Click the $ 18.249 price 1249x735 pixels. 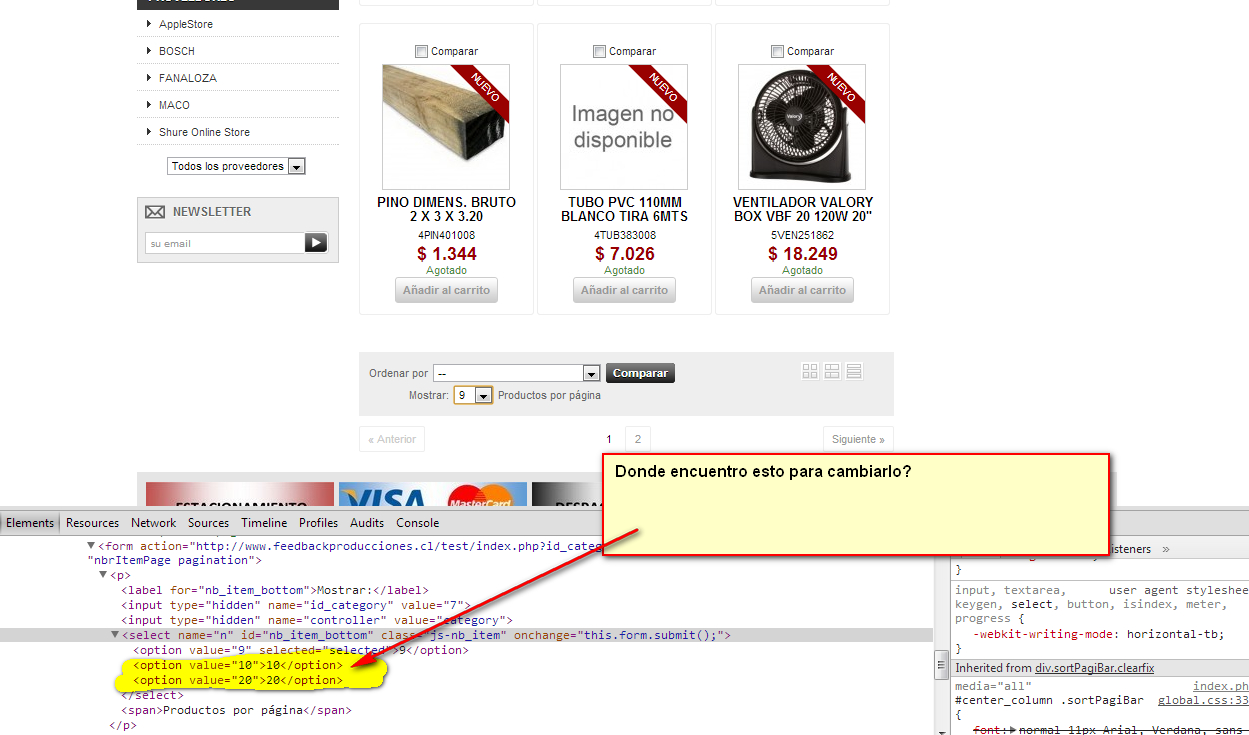click(802, 254)
